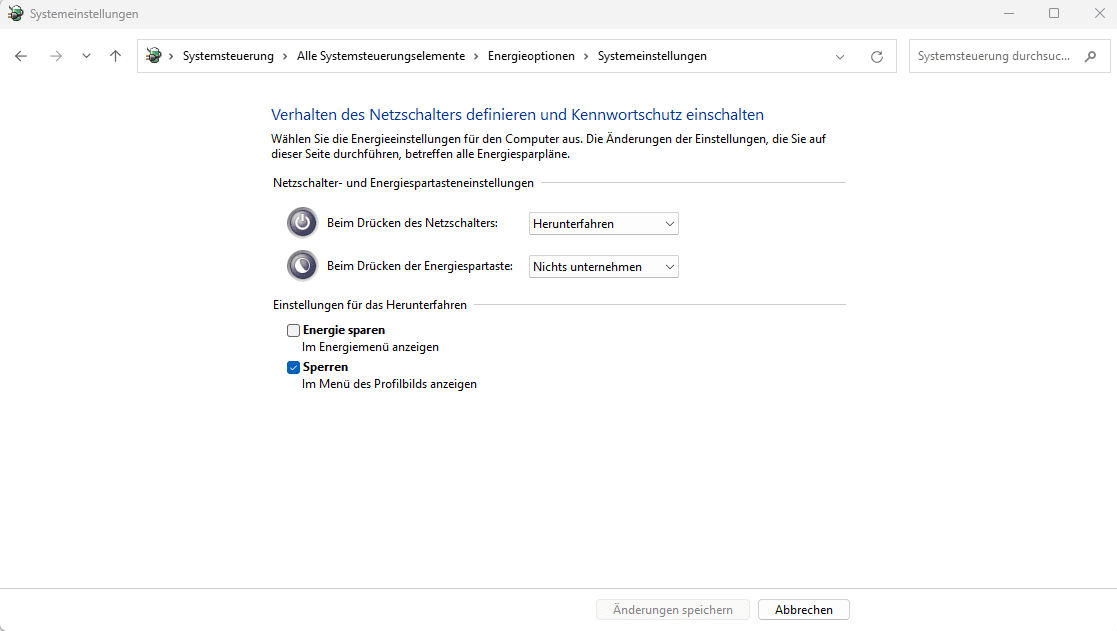Viewport: 1117px width, 631px height.
Task: Click the text Im Menü des Profilbilds anzeigen
Action: point(389,384)
